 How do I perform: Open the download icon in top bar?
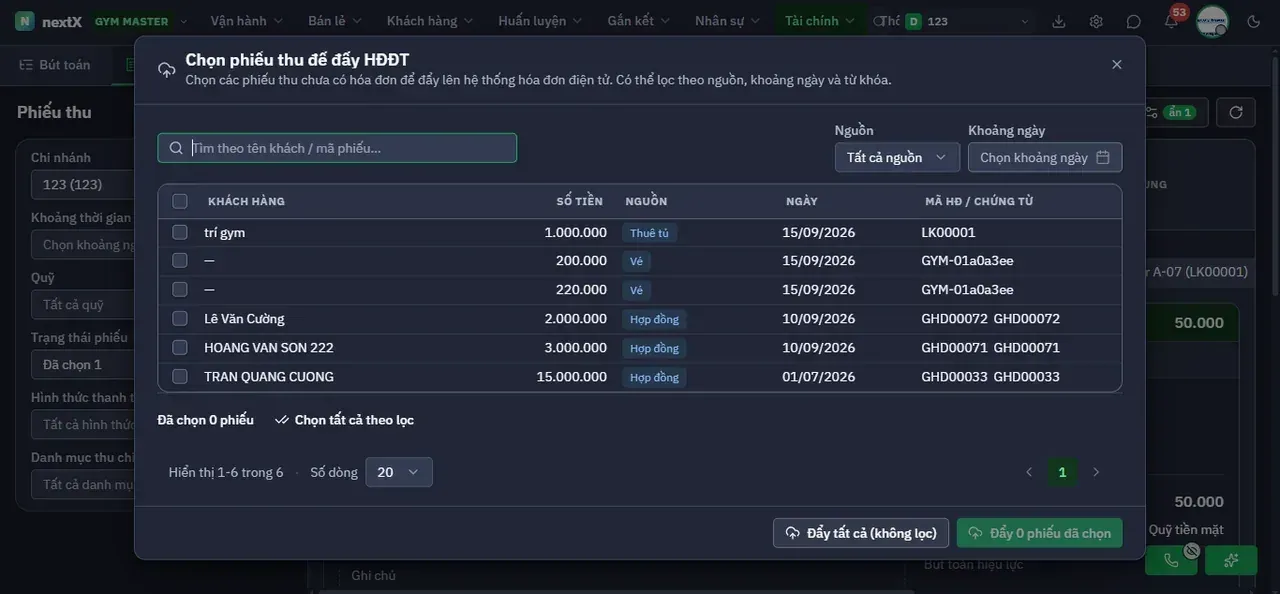[x=1059, y=21]
